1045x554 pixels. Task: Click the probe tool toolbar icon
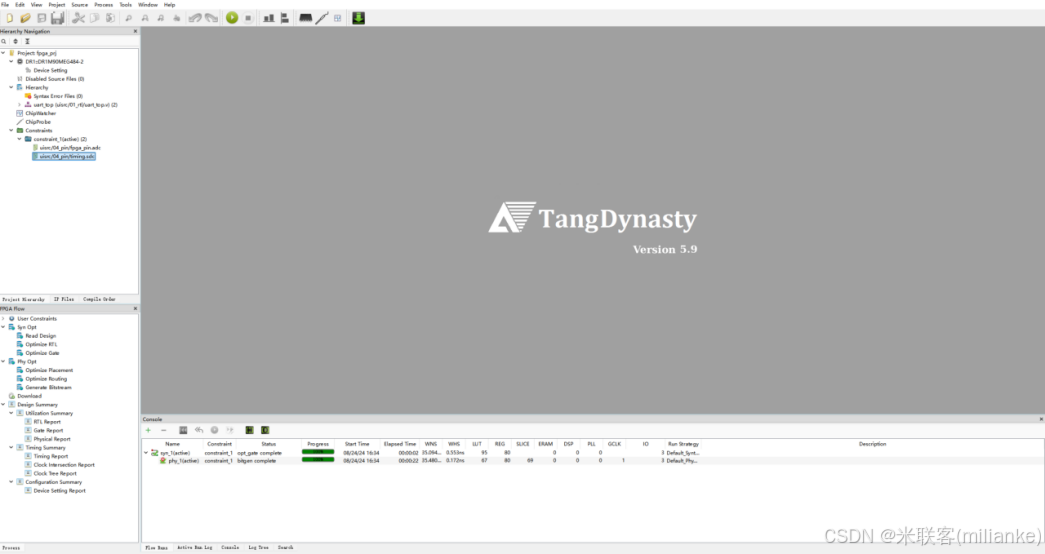click(322, 18)
